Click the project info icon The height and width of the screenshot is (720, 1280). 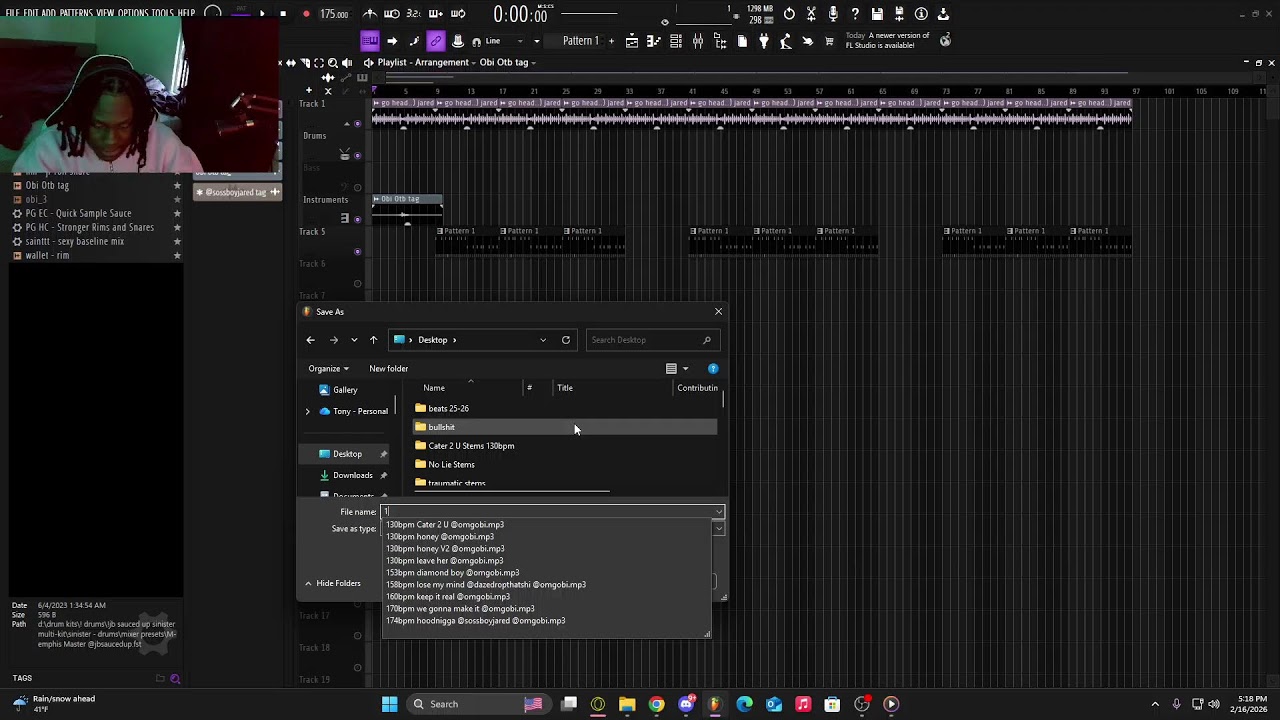(x=921, y=14)
